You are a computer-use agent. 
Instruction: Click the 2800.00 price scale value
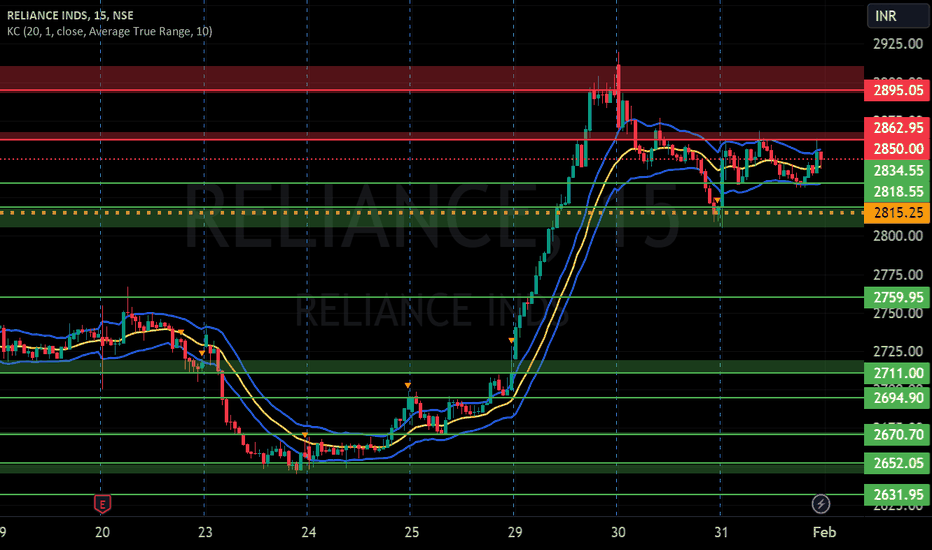point(898,235)
